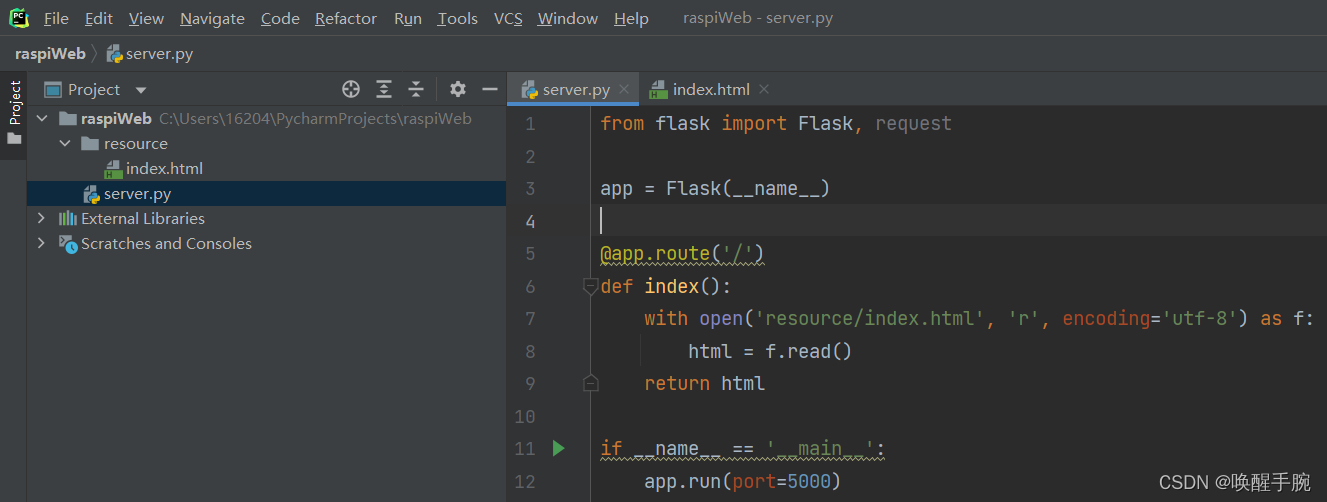Viewport: 1327px width, 502px height.
Task: Click server.py in the breadcrumb bar
Action: (x=150, y=54)
